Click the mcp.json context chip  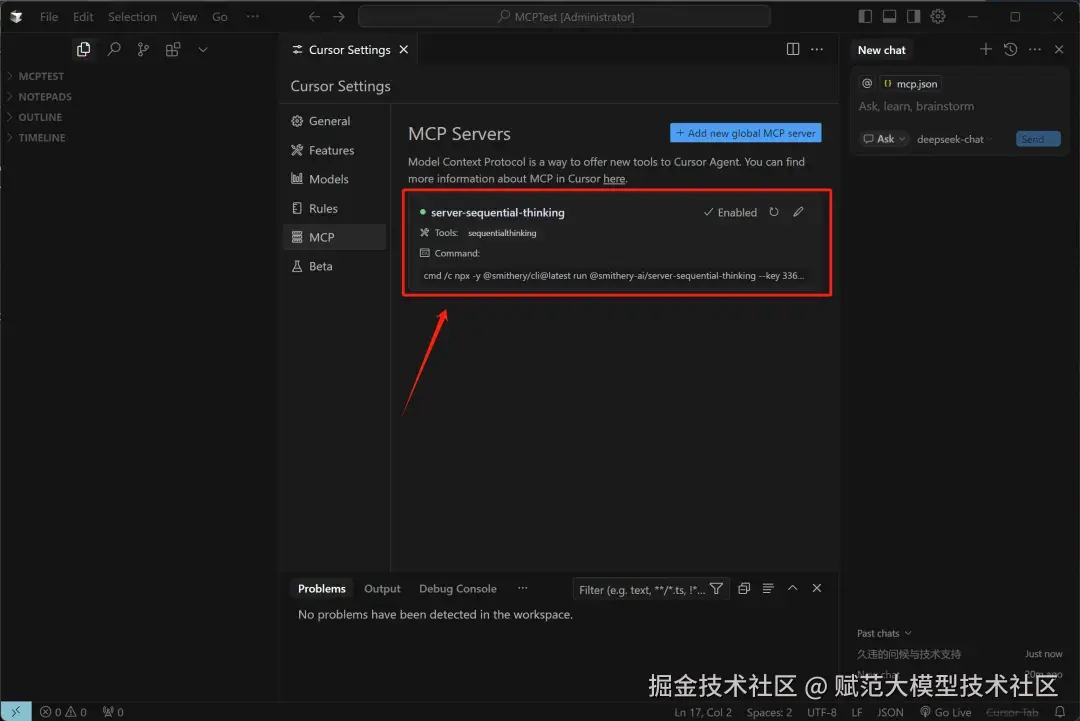(910, 83)
